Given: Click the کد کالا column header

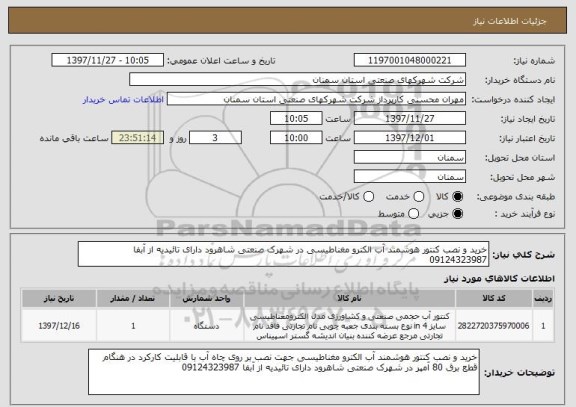Looking at the screenshot, I should click(494, 298).
